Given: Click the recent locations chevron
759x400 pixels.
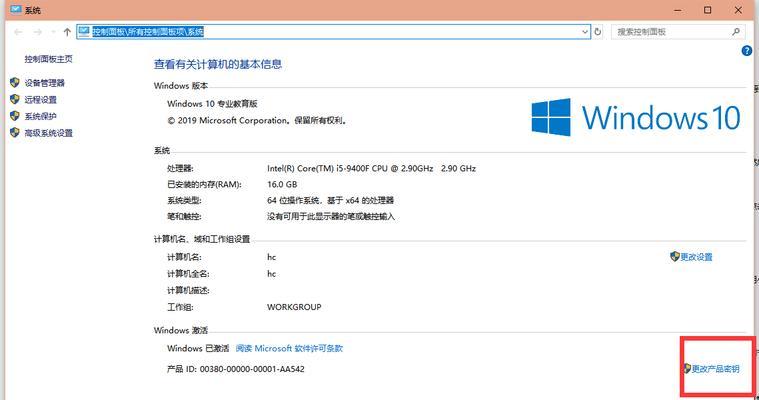Looking at the screenshot, I should (53, 32).
